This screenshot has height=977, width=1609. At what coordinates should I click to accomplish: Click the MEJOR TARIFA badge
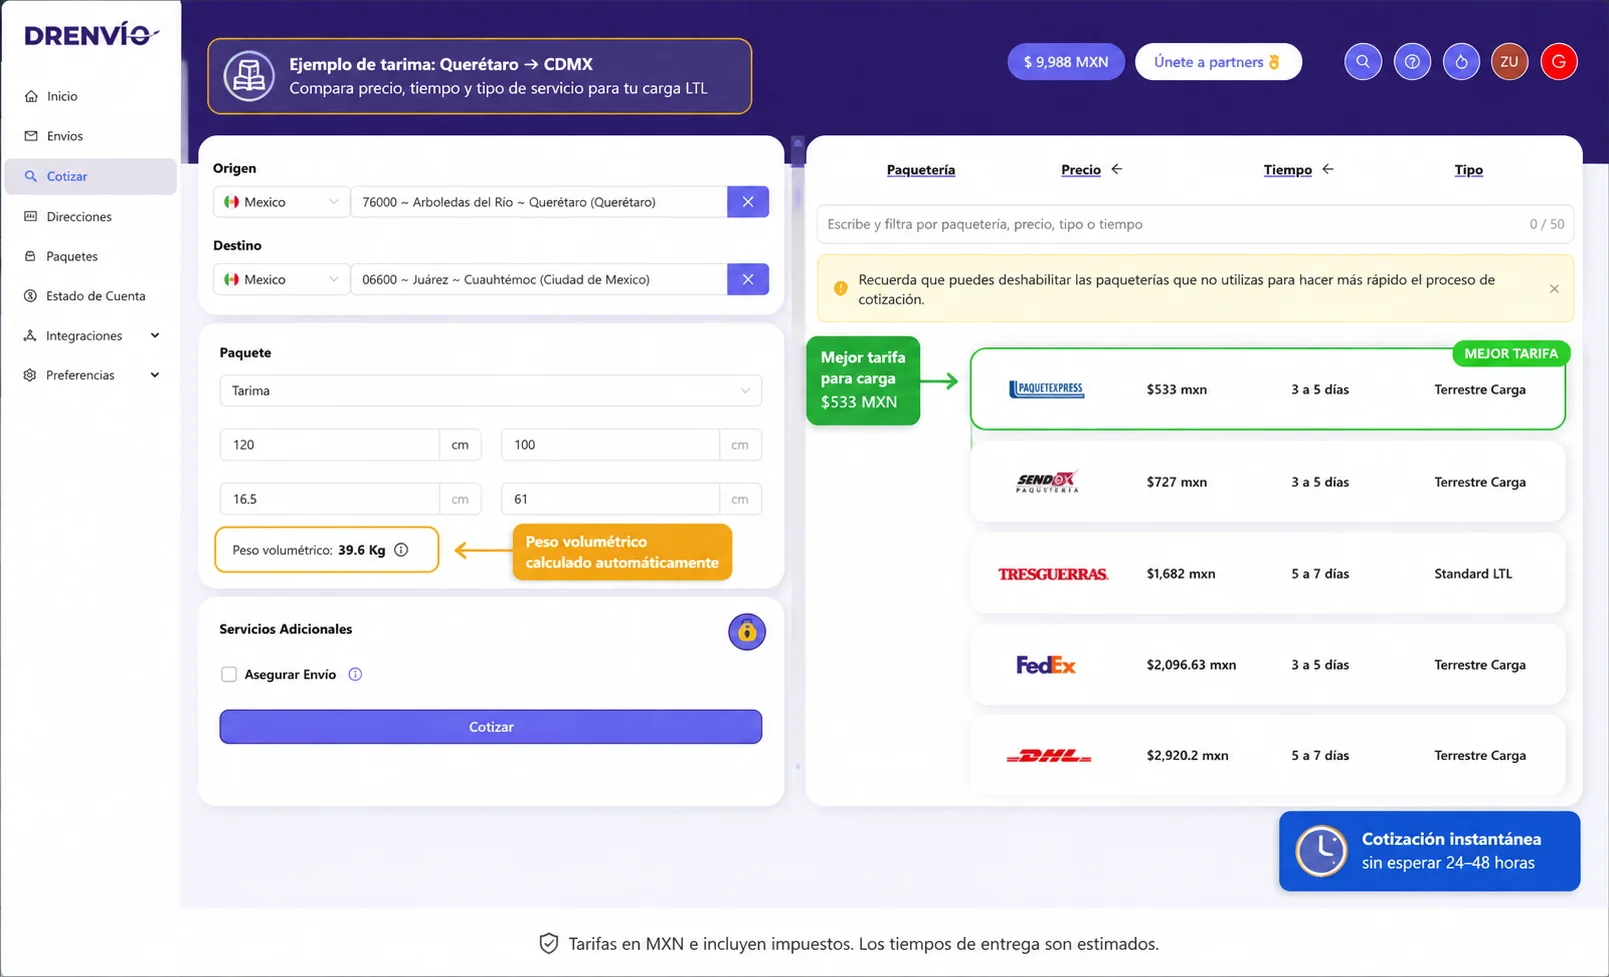(x=1511, y=354)
